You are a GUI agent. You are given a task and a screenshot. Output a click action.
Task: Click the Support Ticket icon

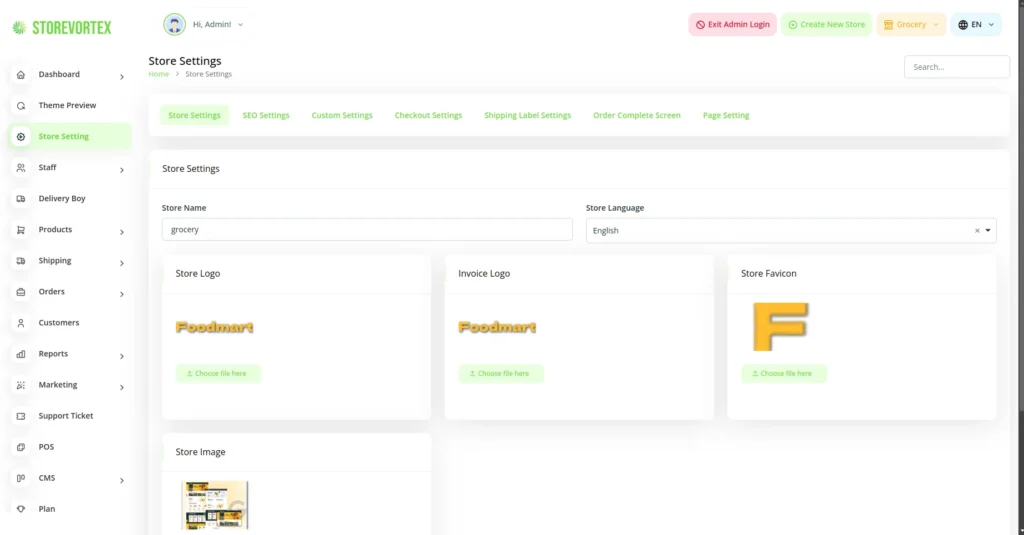click(21, 416)
